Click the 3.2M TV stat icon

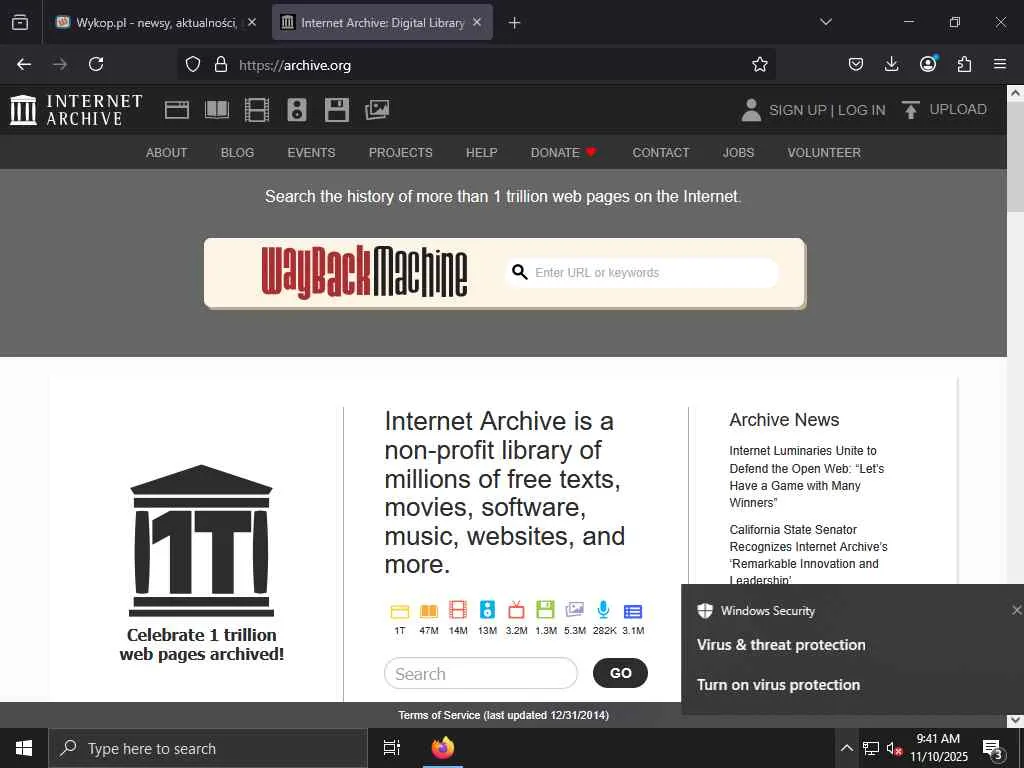[516, 610]
